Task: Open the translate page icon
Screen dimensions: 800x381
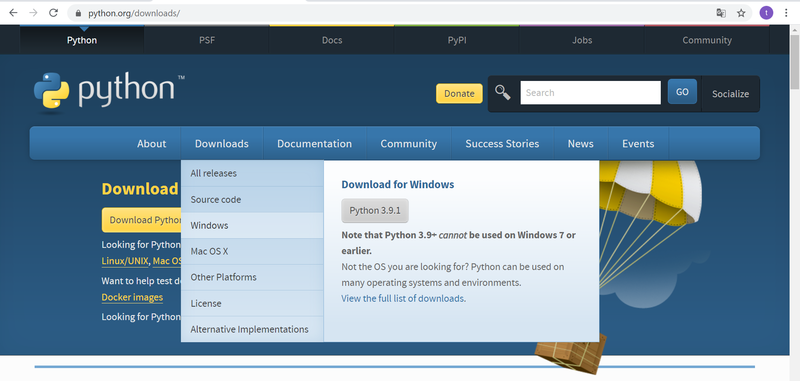Action: point(721,13)
